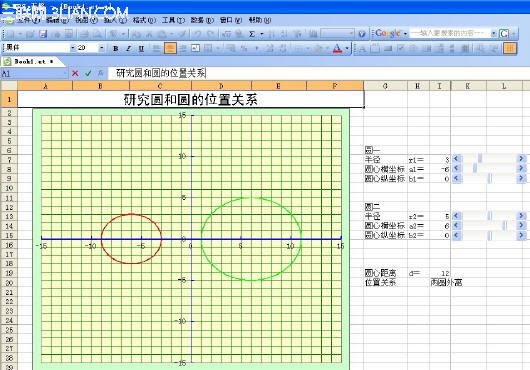Open the 数据 (Data) menu

pyautogui.click(x=202, y=20)
